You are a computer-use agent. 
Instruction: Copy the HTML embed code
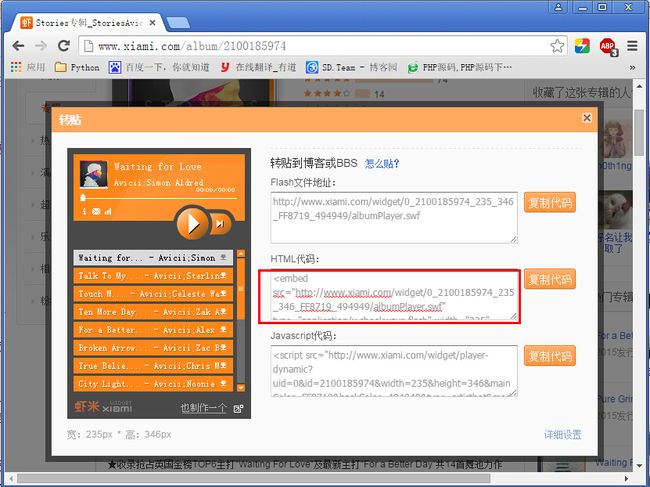[550, 279]
